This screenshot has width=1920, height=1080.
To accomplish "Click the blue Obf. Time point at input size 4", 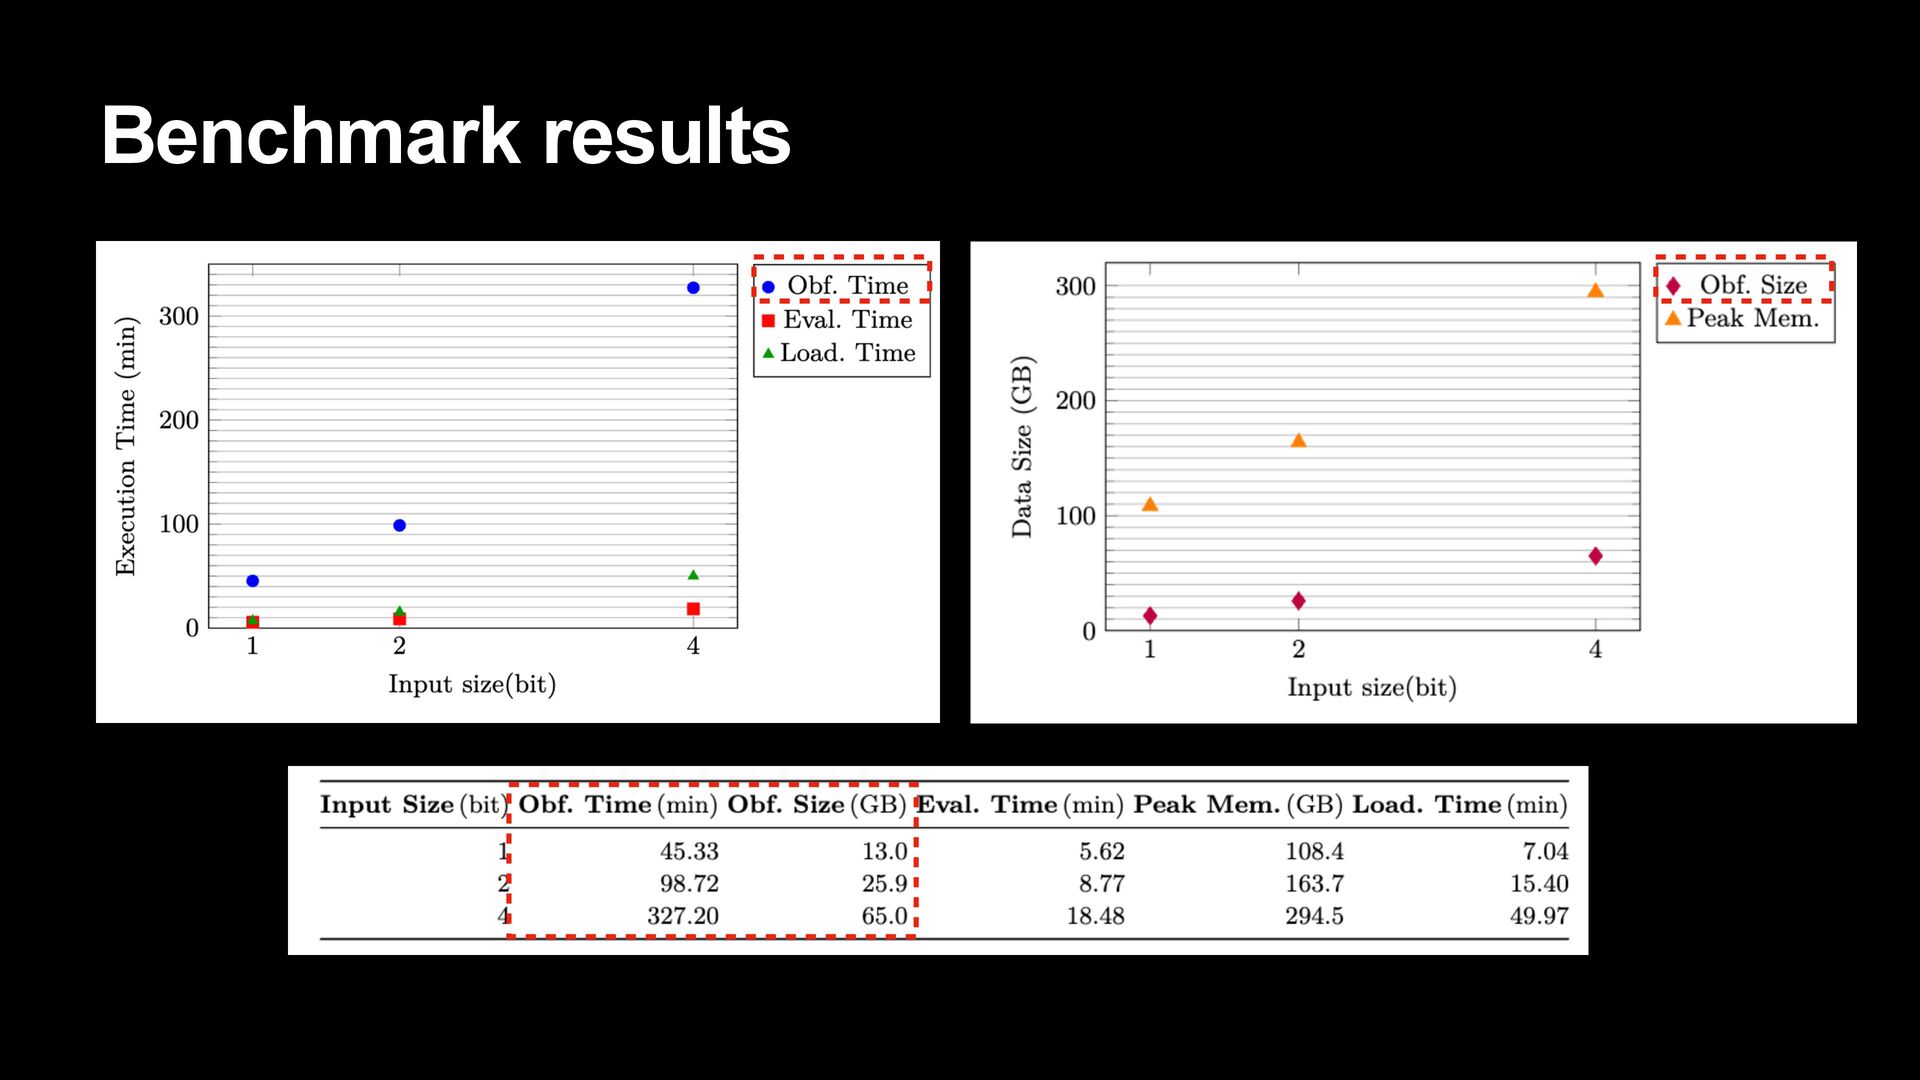I will click(x=693, y=288).
